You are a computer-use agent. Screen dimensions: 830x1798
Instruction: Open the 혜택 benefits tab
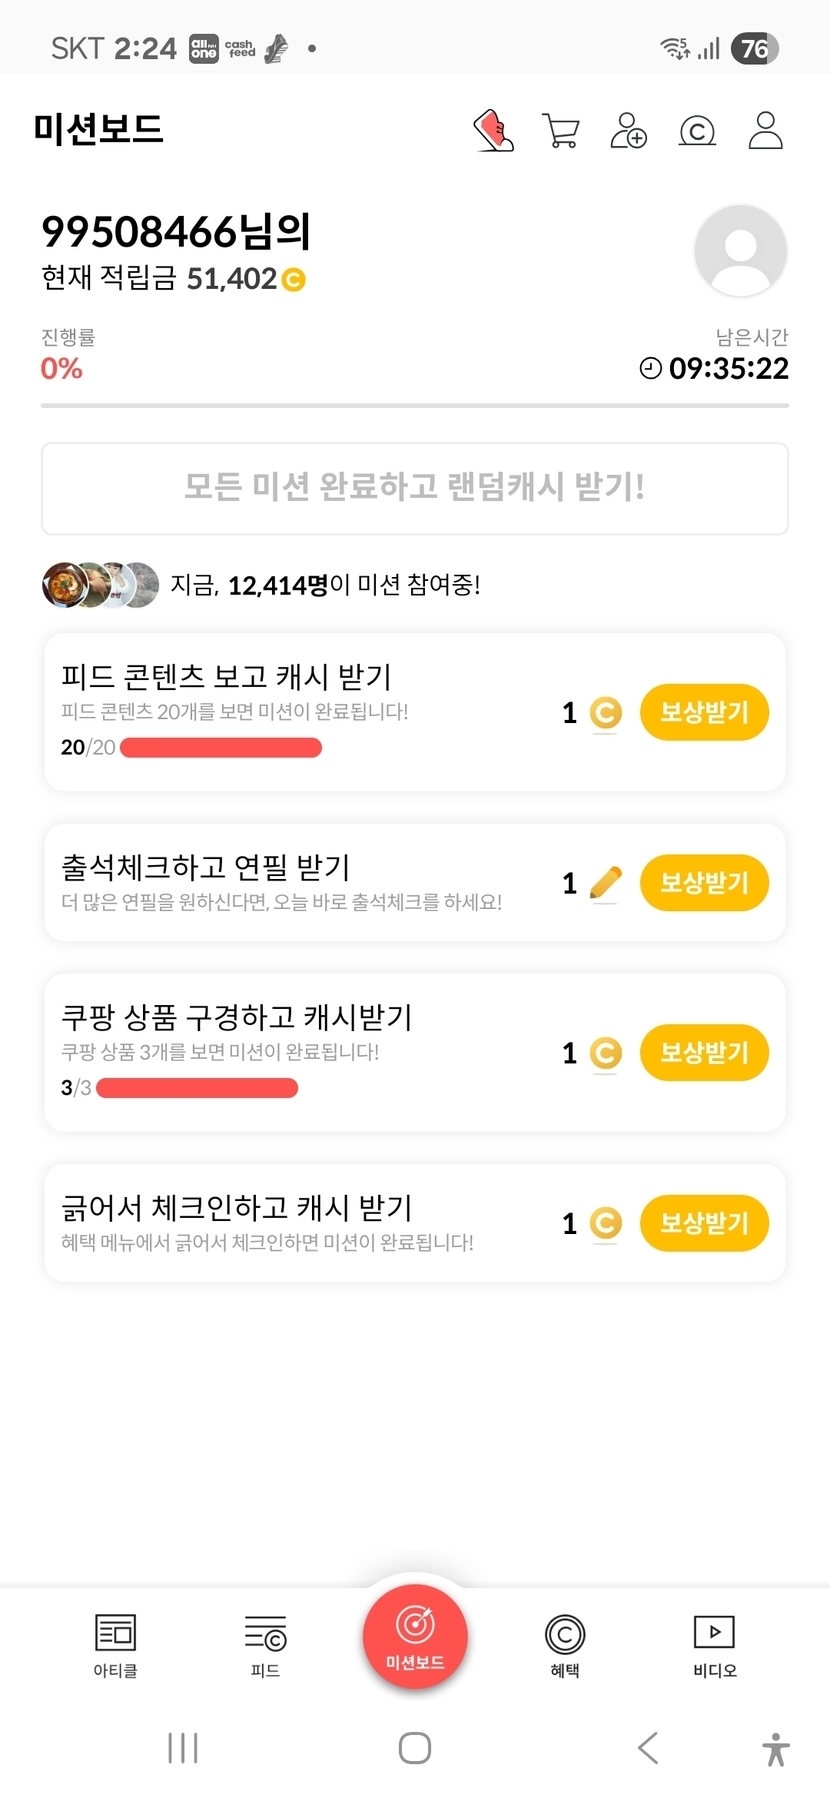click(x=565, y=1645)
